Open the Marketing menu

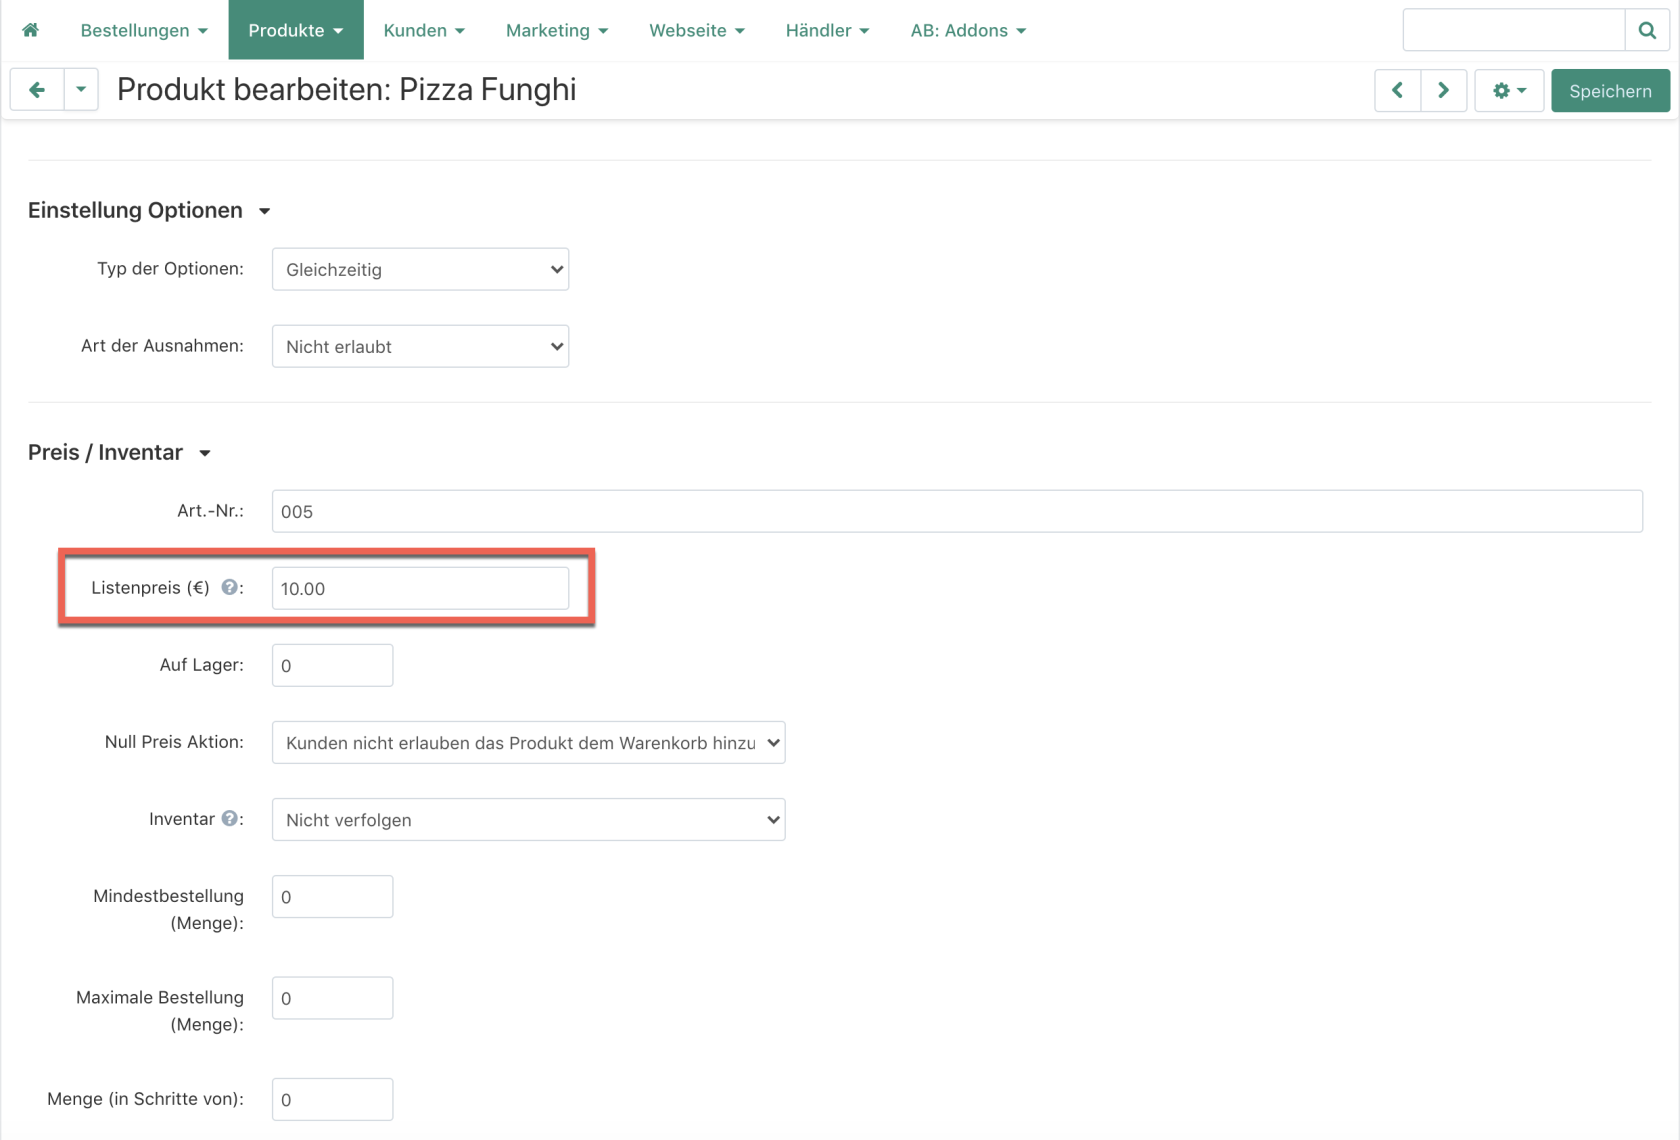tap(557, 30)
